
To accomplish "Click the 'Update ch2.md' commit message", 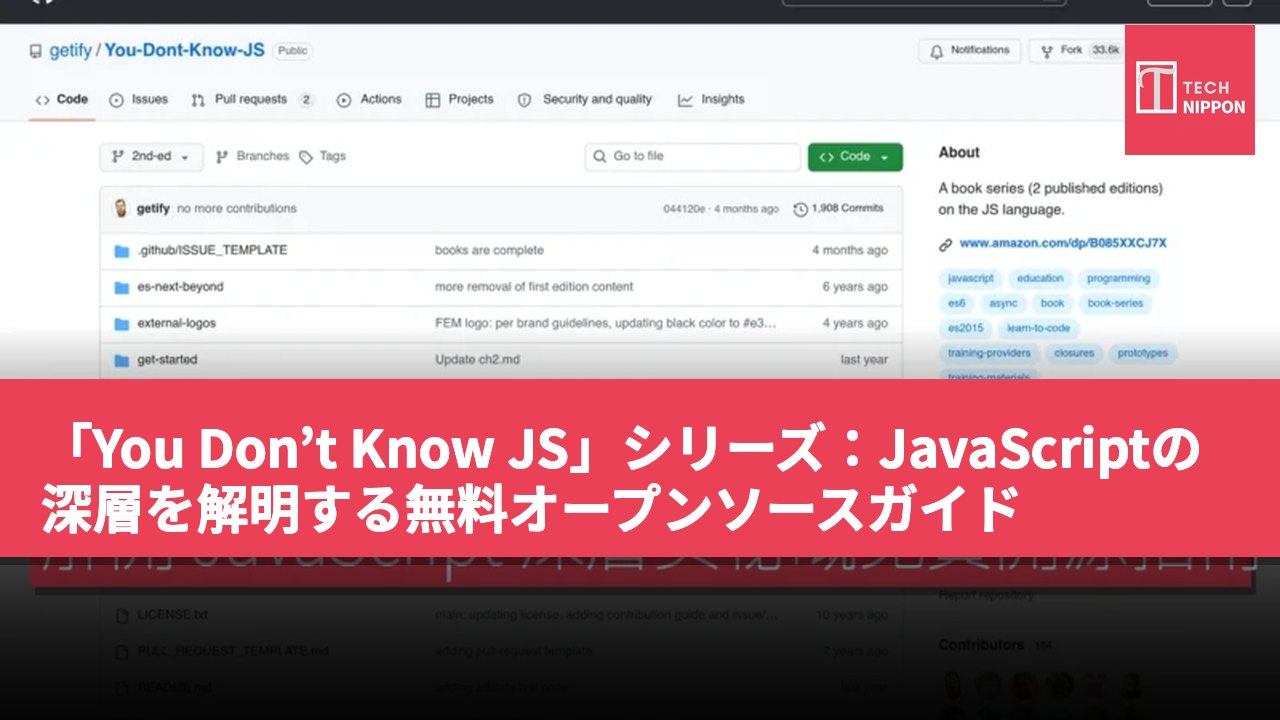I will click(x=477, y=360).
